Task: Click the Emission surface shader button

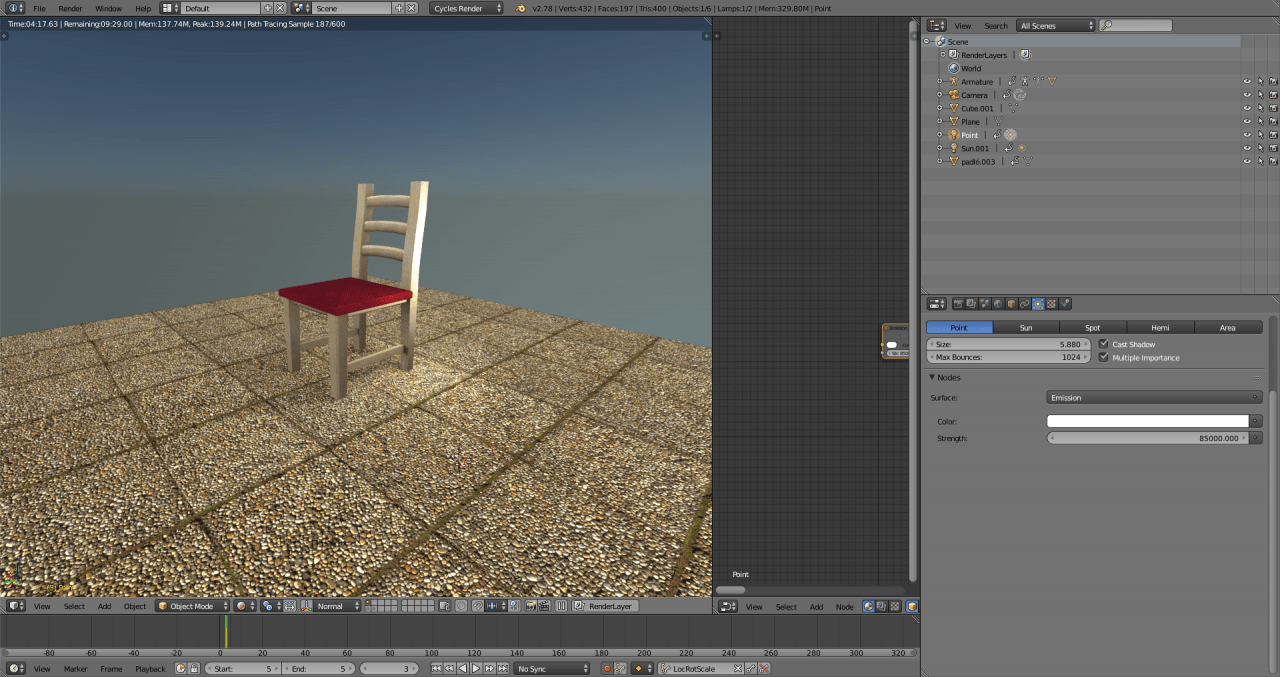Action: pos(1154,397)
